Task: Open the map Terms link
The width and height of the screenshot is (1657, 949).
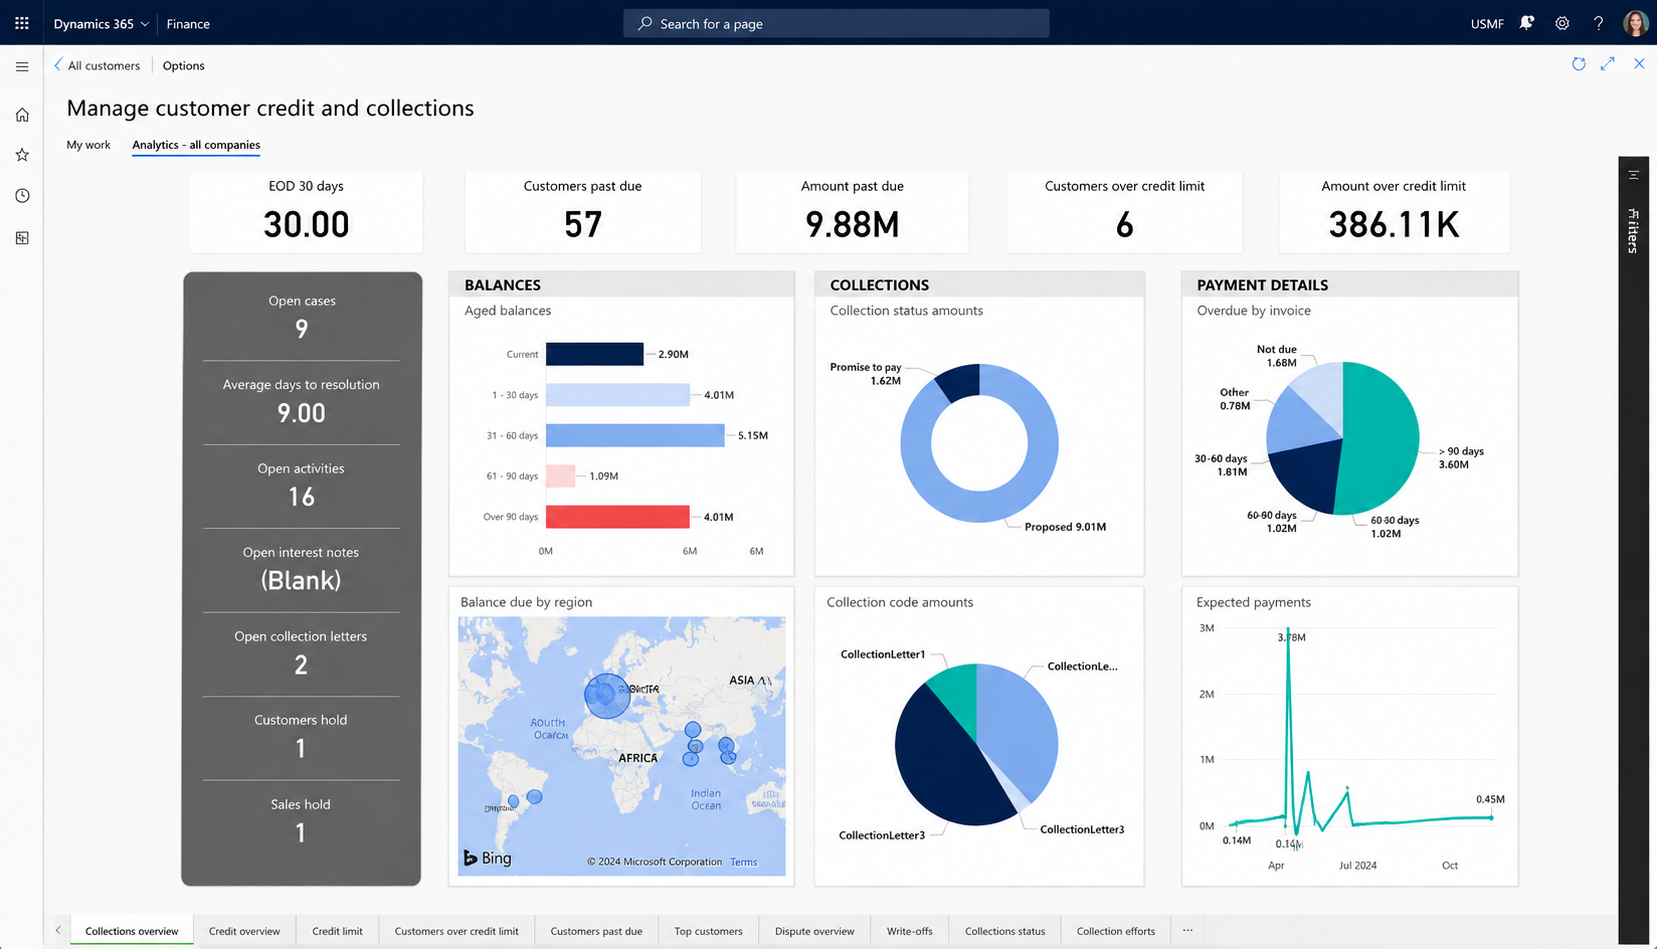Action: (x=743, y=862)
